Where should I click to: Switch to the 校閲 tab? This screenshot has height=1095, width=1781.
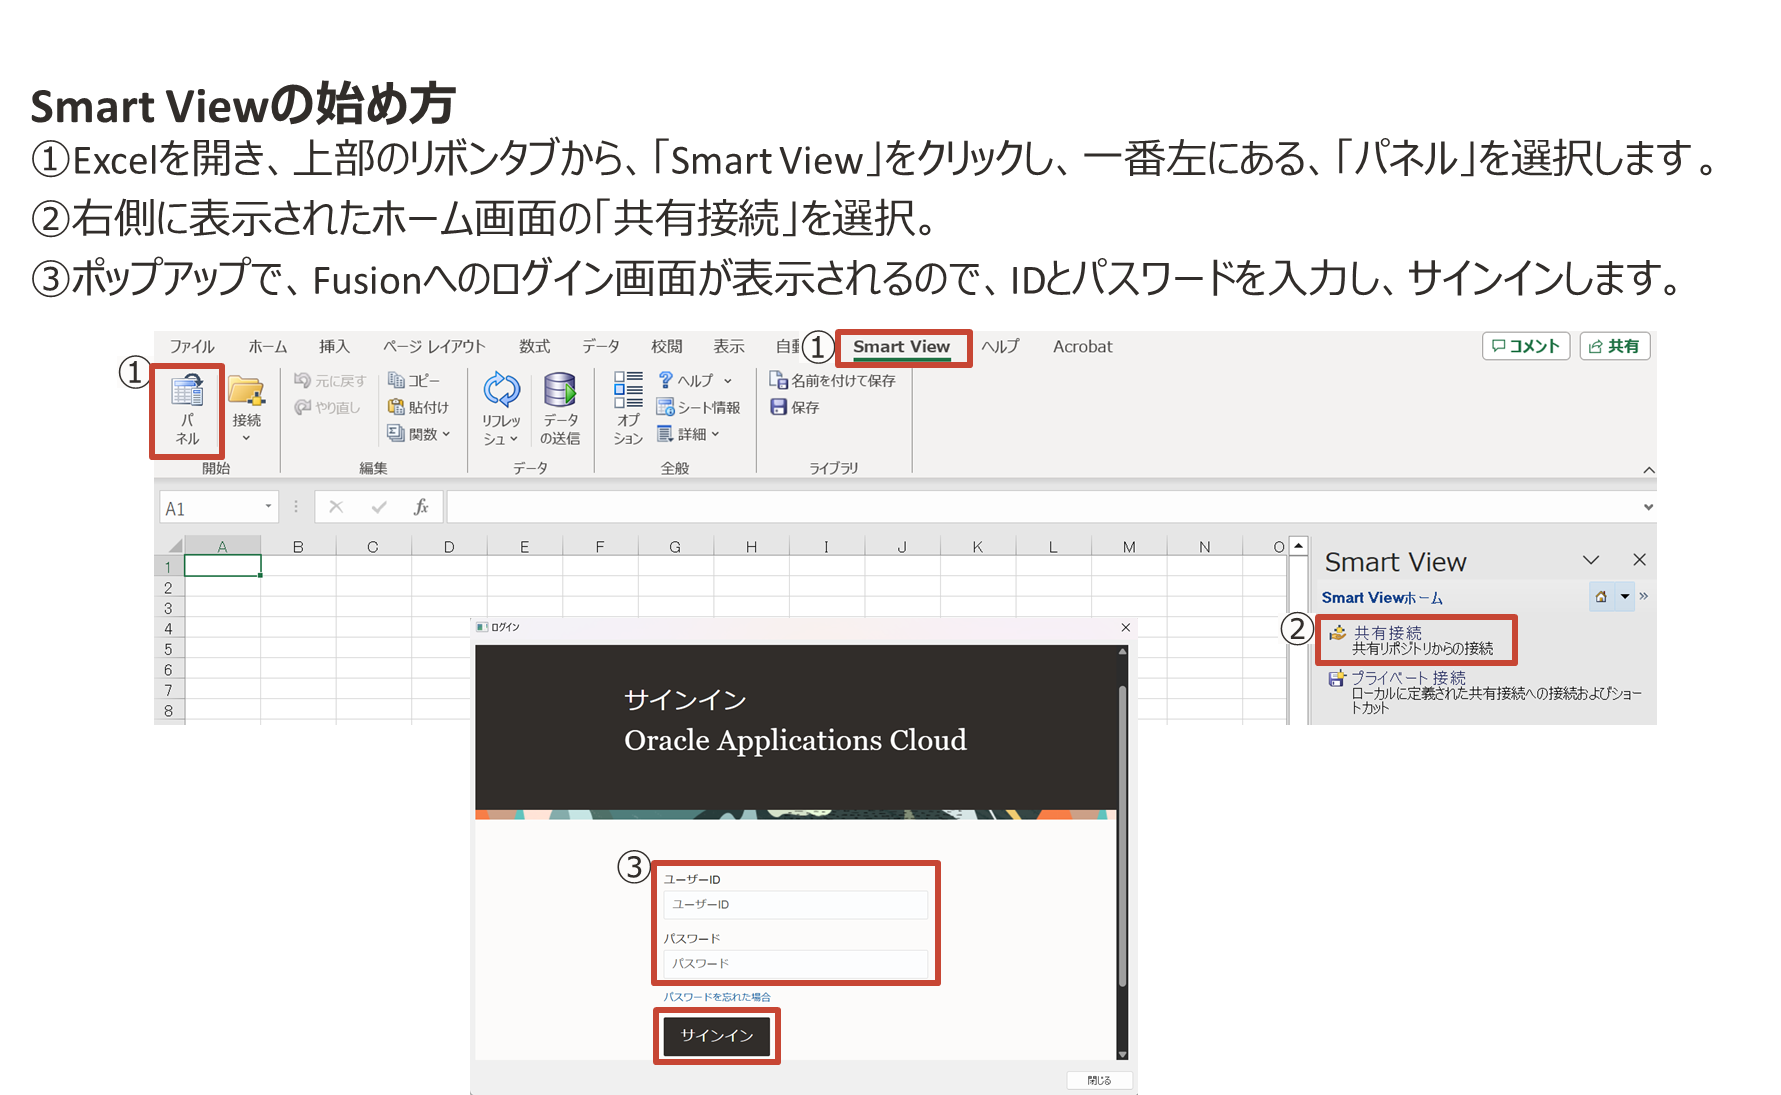(x=667, y=346)
